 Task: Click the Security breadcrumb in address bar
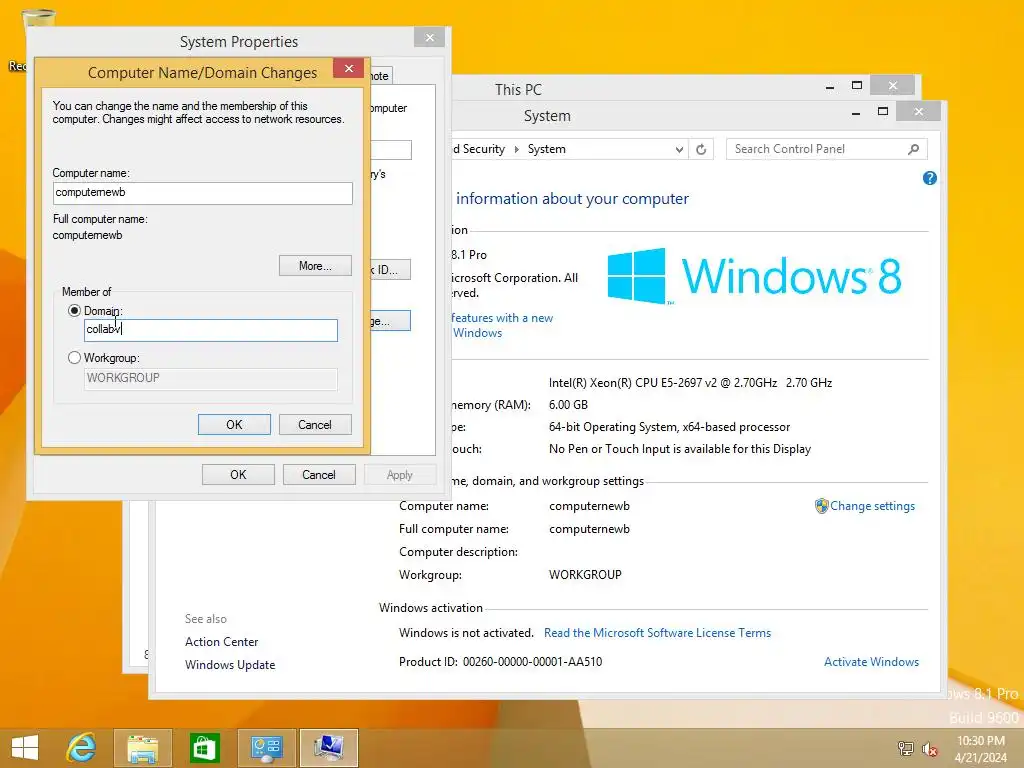(483, 149)
